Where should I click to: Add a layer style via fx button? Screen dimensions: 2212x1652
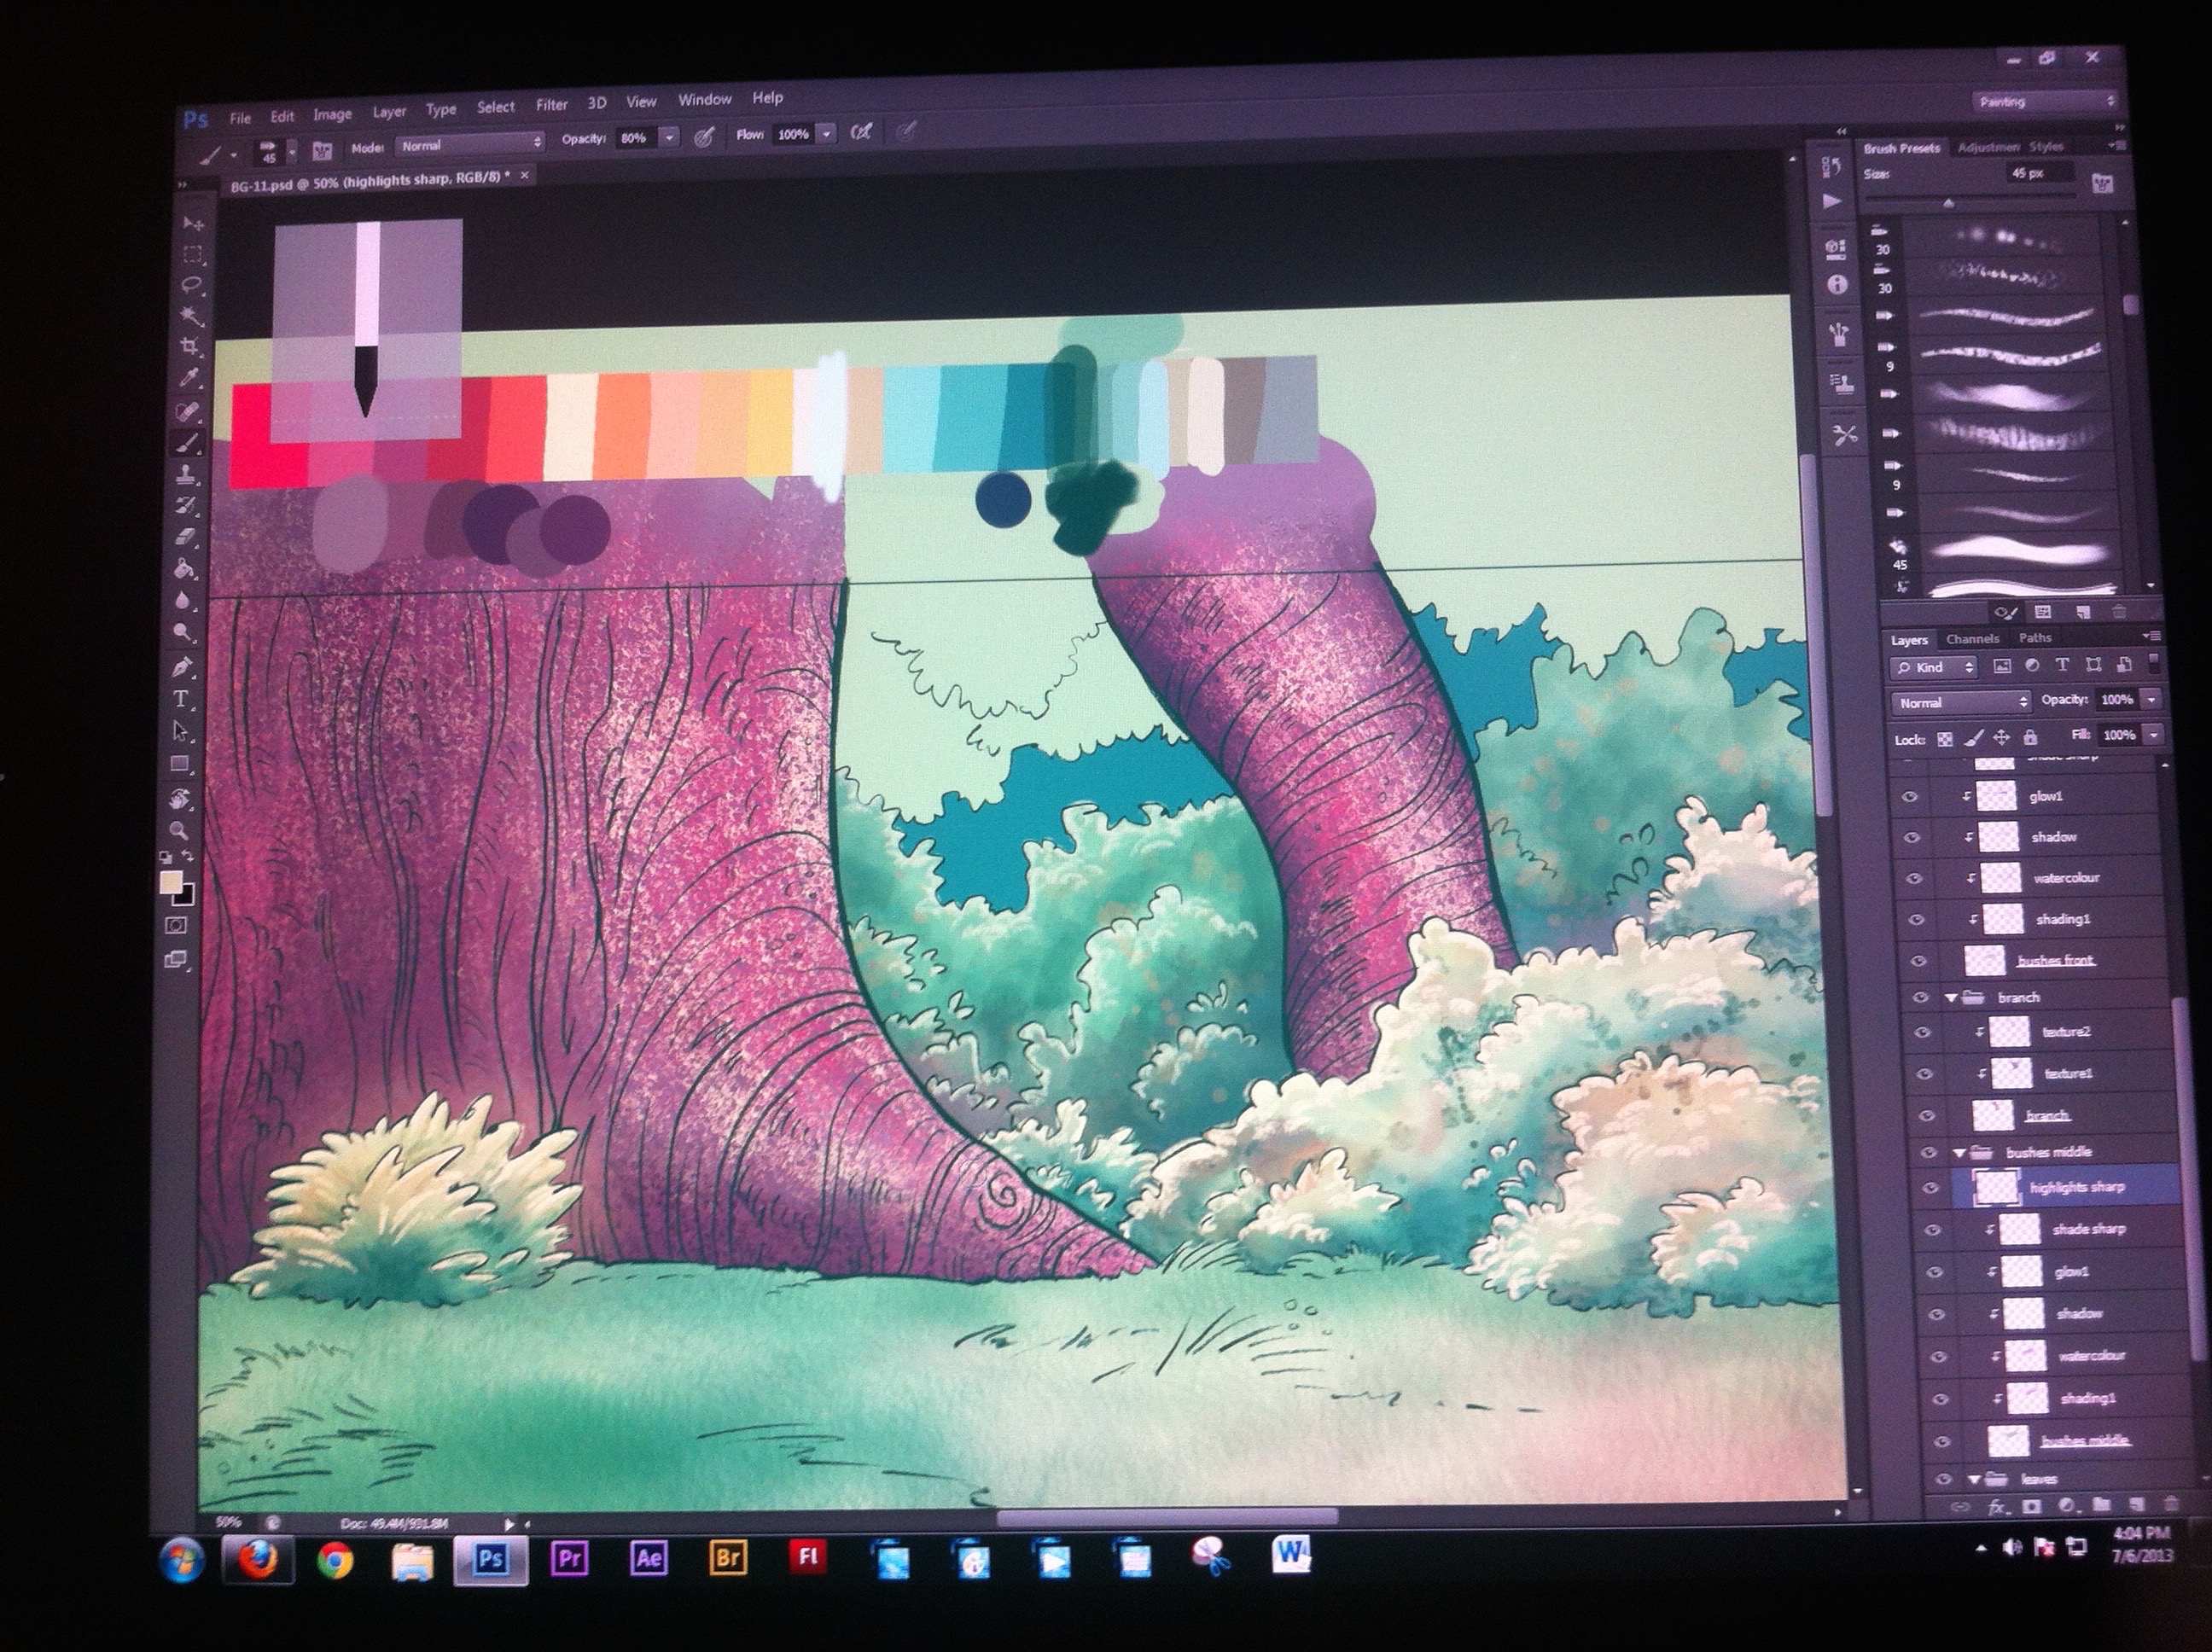tap(1996, 1507)
